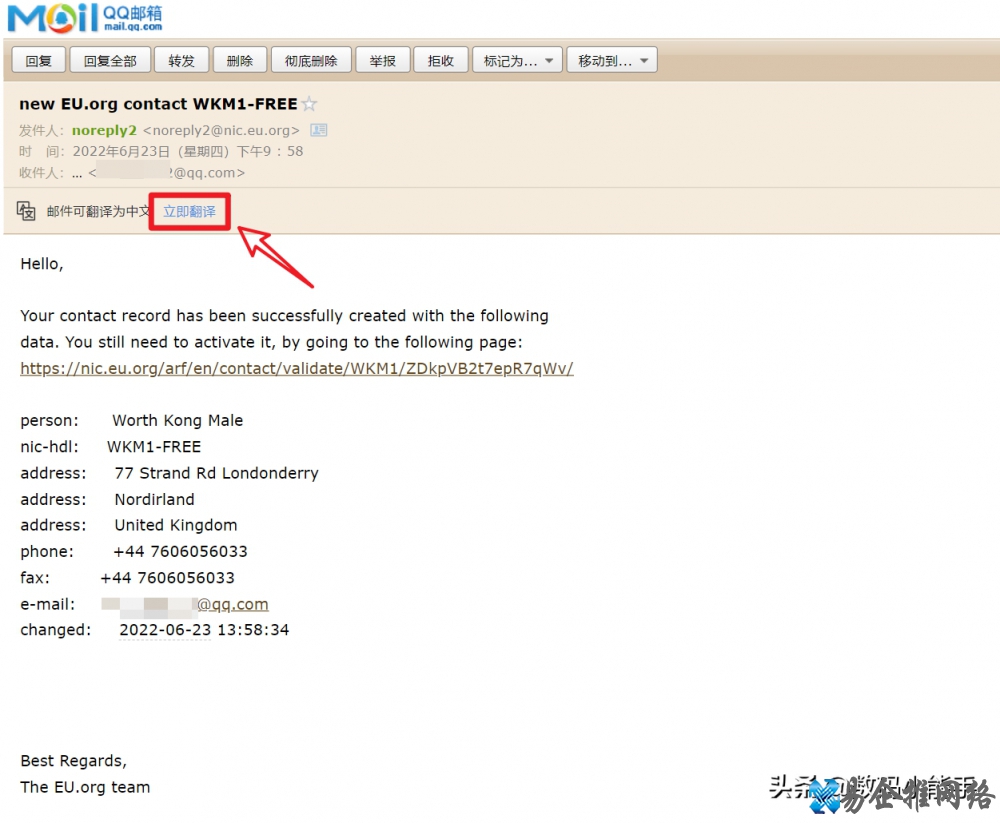Expand the 移动到… dropdown
Image resolution: width=1000 pixels, height=823 pixels.
(x=612, y=61)
